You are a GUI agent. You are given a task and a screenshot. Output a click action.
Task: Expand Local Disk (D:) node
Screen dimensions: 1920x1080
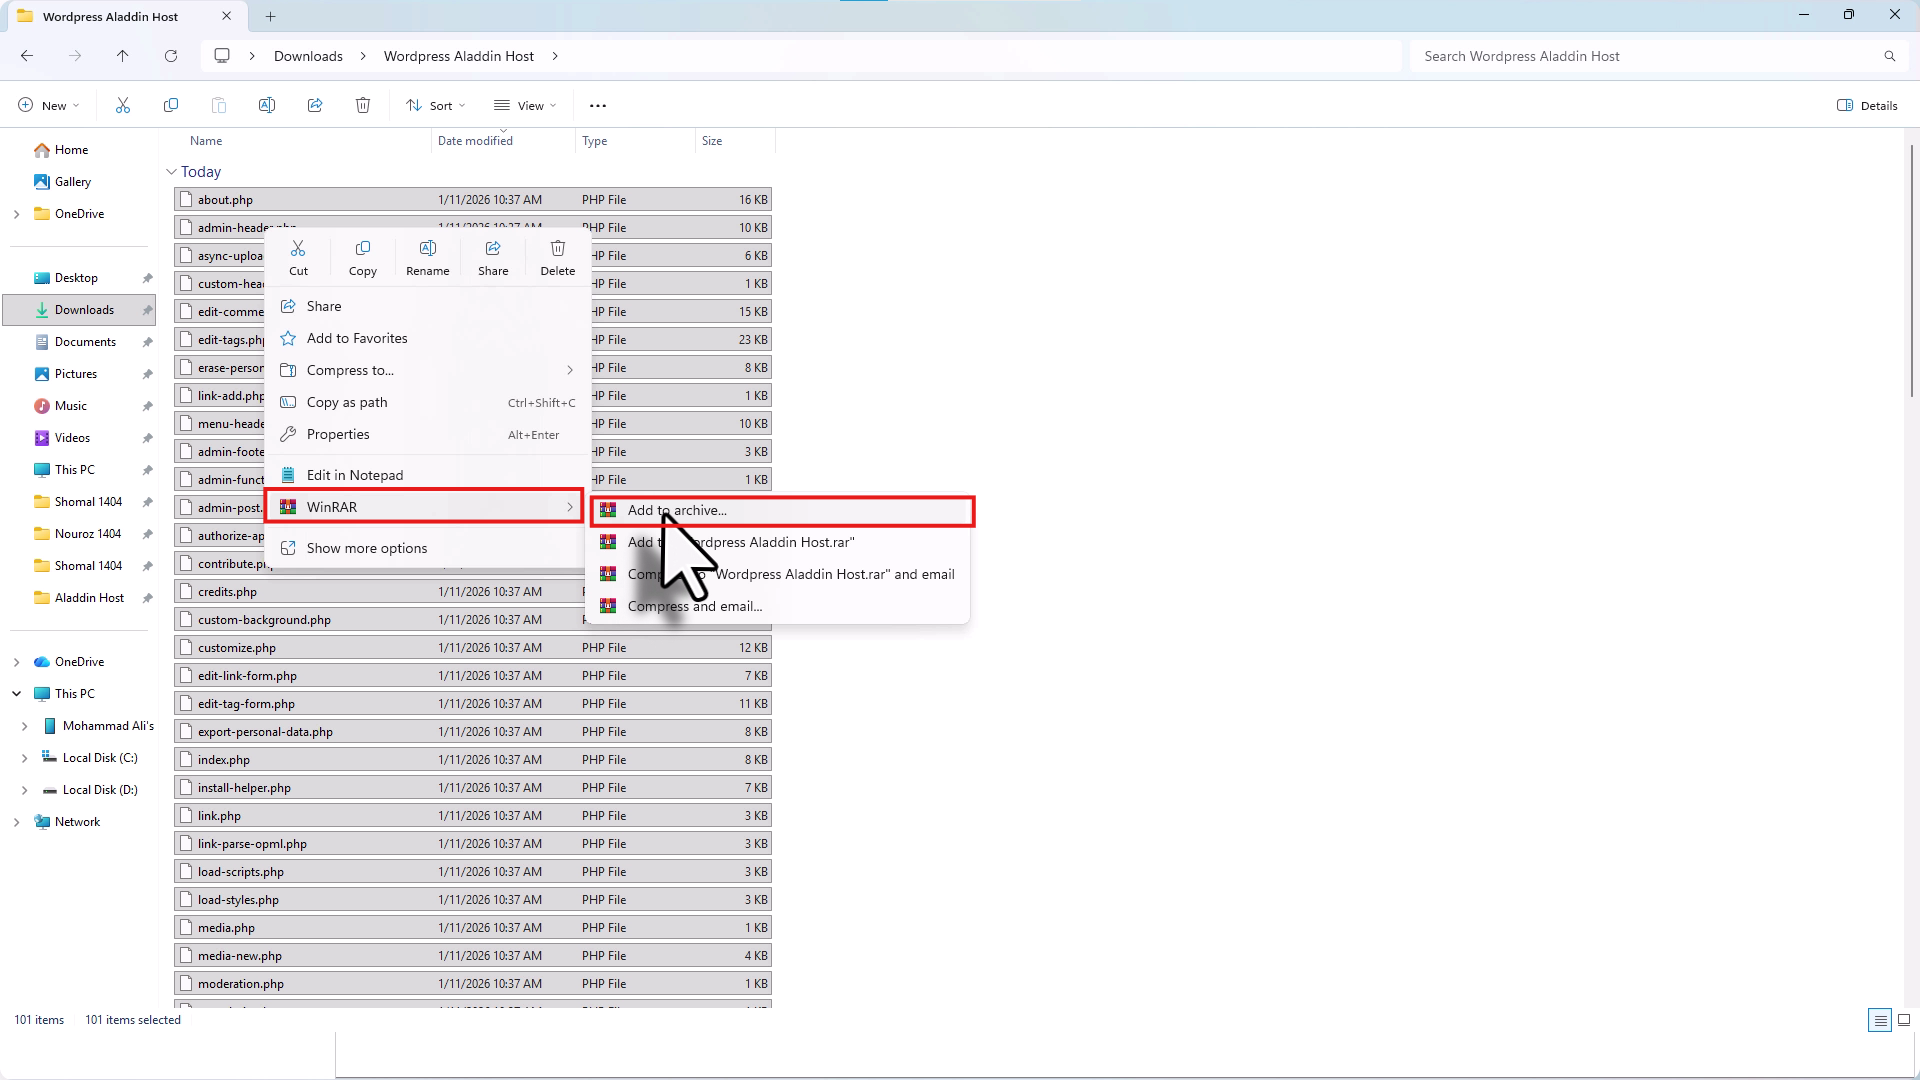coord(24,790)
